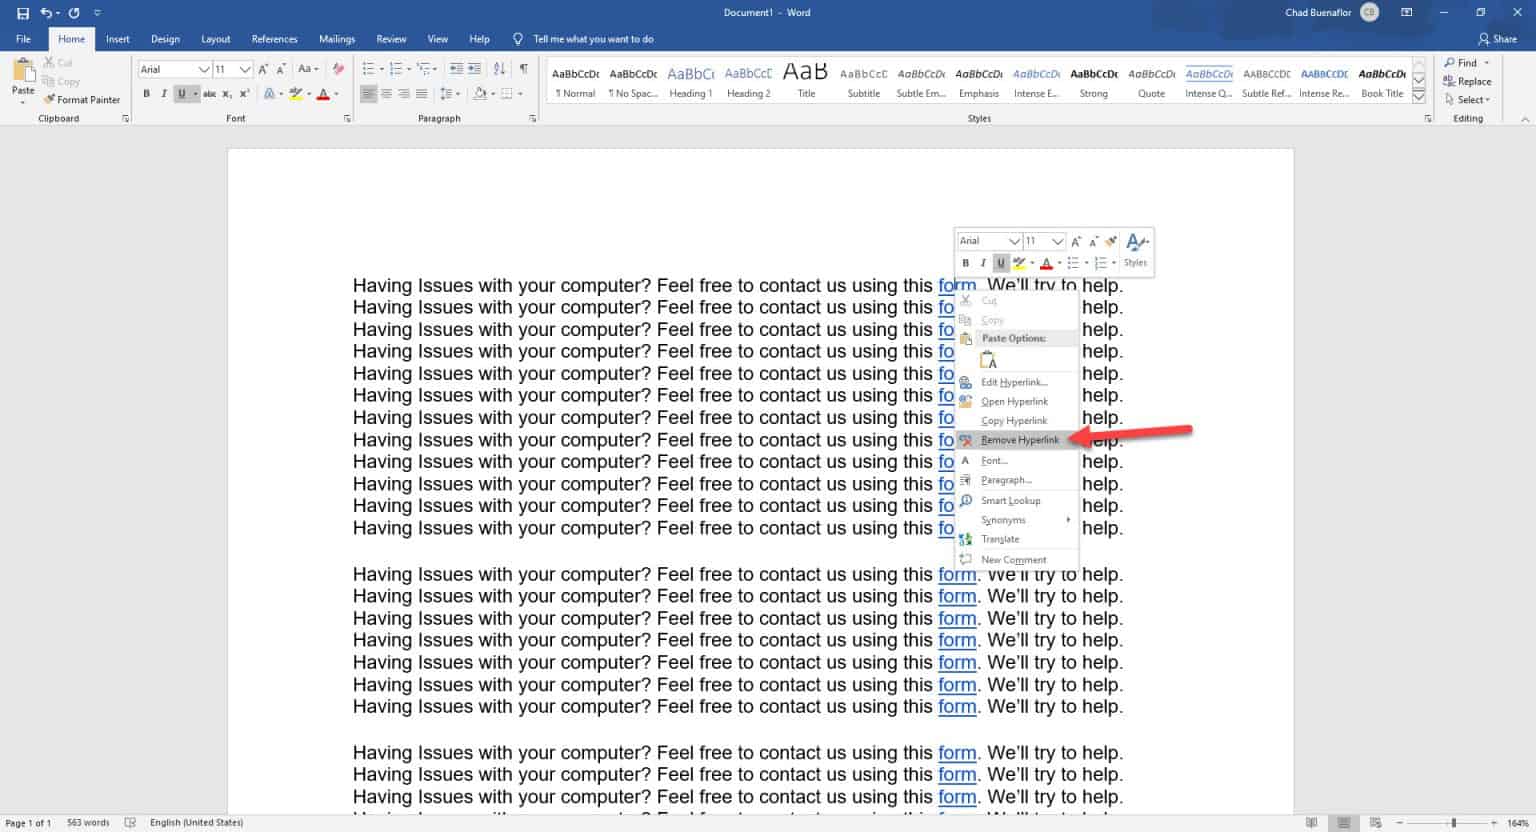Activate the Format Painter tool

tap(82, 99)
